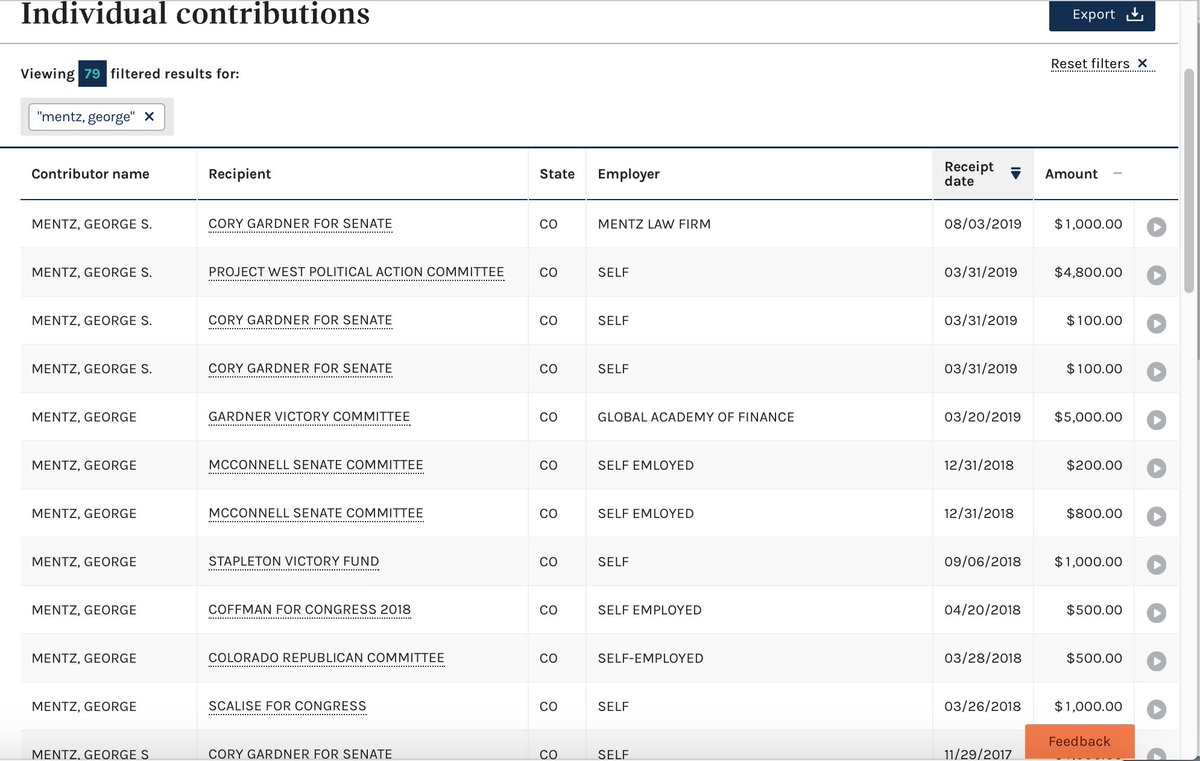Expand details for the Scalise for Congress row
The height and width of the screenshot is (761, 1200).
[x=1156, y=709]
